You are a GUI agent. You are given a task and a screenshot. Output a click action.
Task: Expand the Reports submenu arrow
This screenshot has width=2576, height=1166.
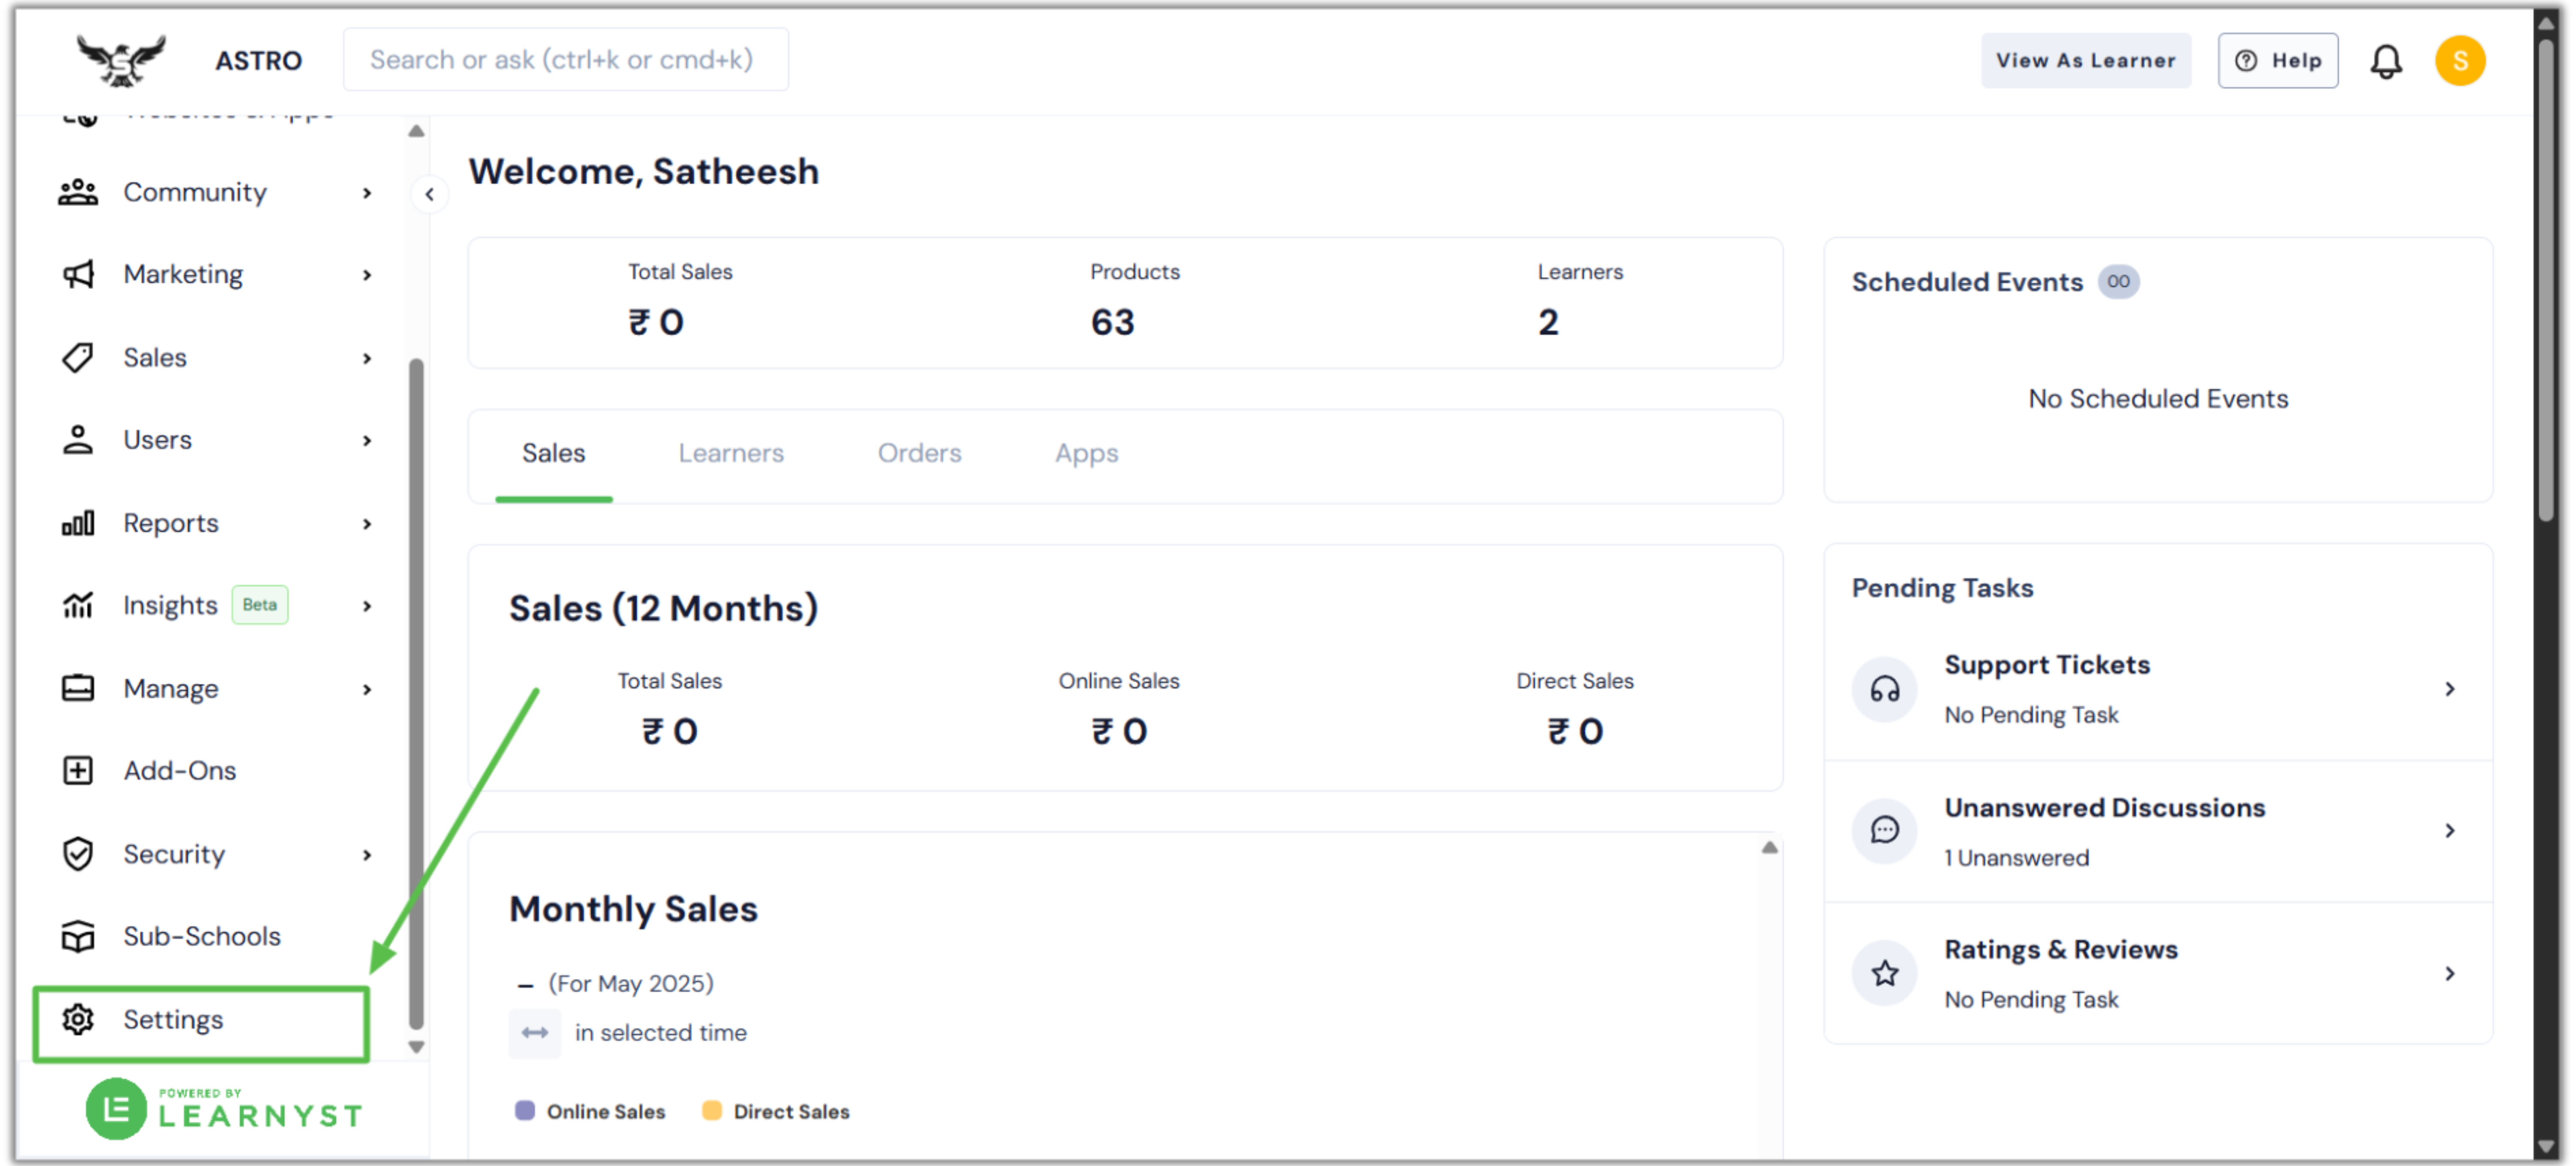tap(367, 524)
